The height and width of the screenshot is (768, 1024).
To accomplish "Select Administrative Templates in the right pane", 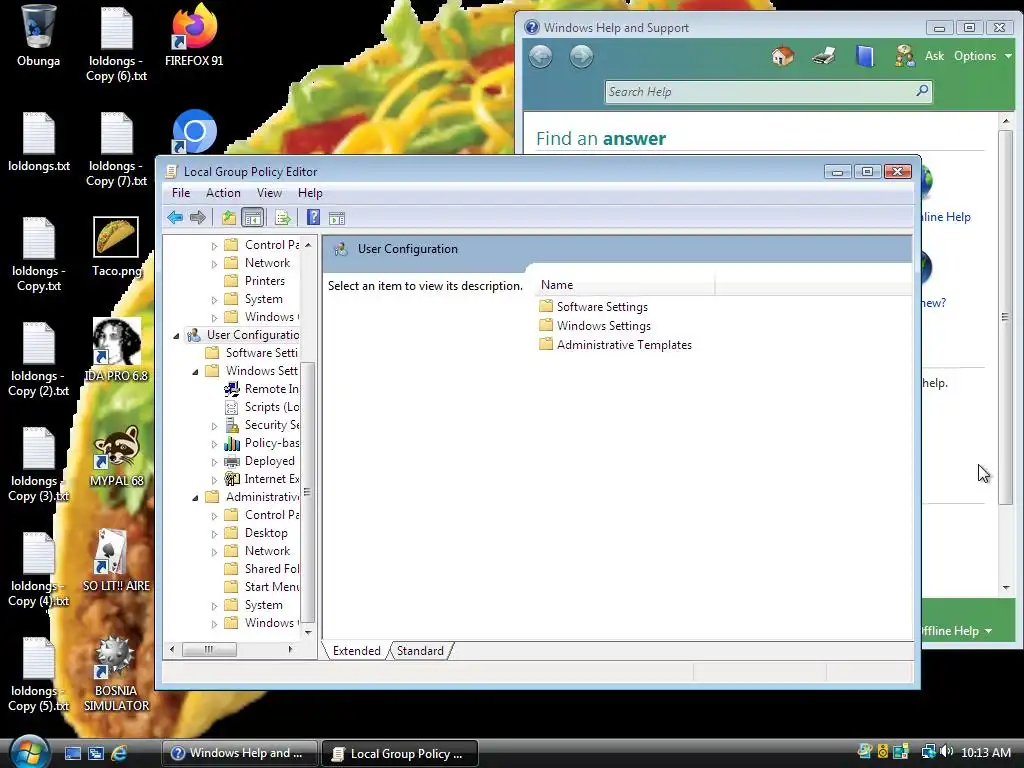I will coord(615,344).
